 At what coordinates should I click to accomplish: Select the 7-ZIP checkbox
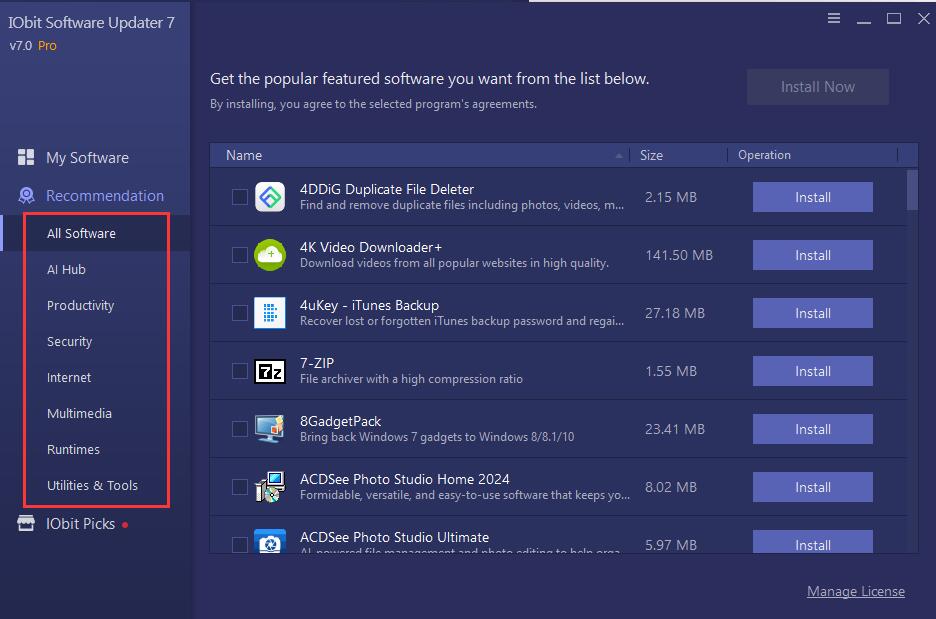(x=239, y=371)
